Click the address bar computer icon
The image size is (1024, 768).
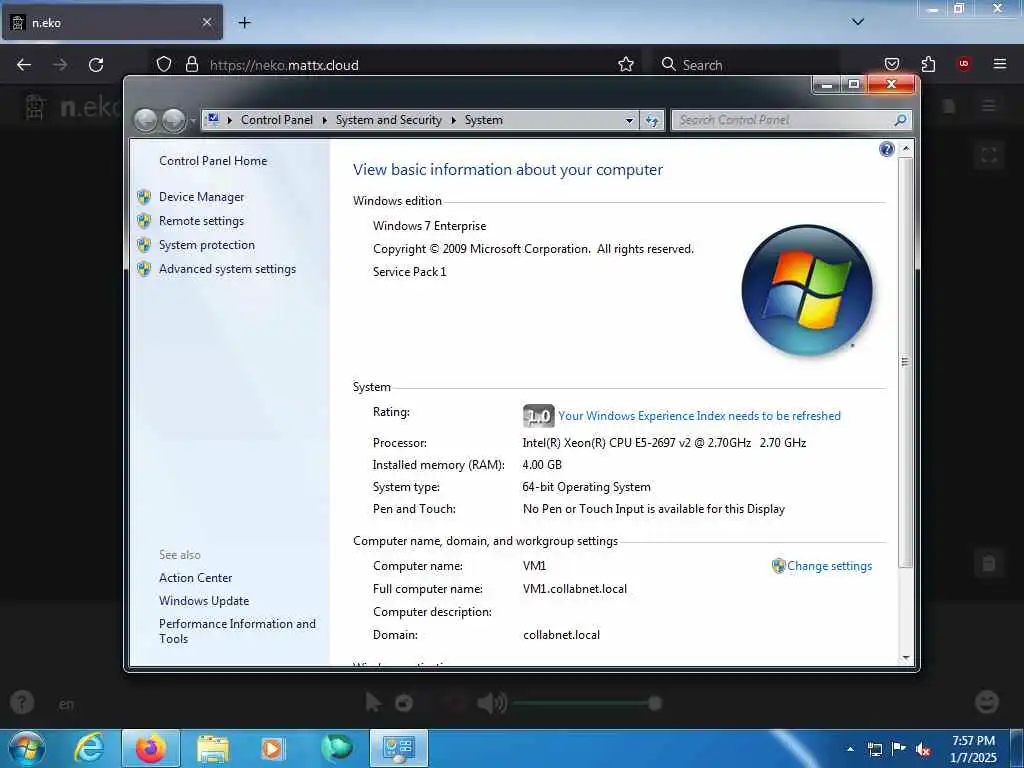point(213,120)
